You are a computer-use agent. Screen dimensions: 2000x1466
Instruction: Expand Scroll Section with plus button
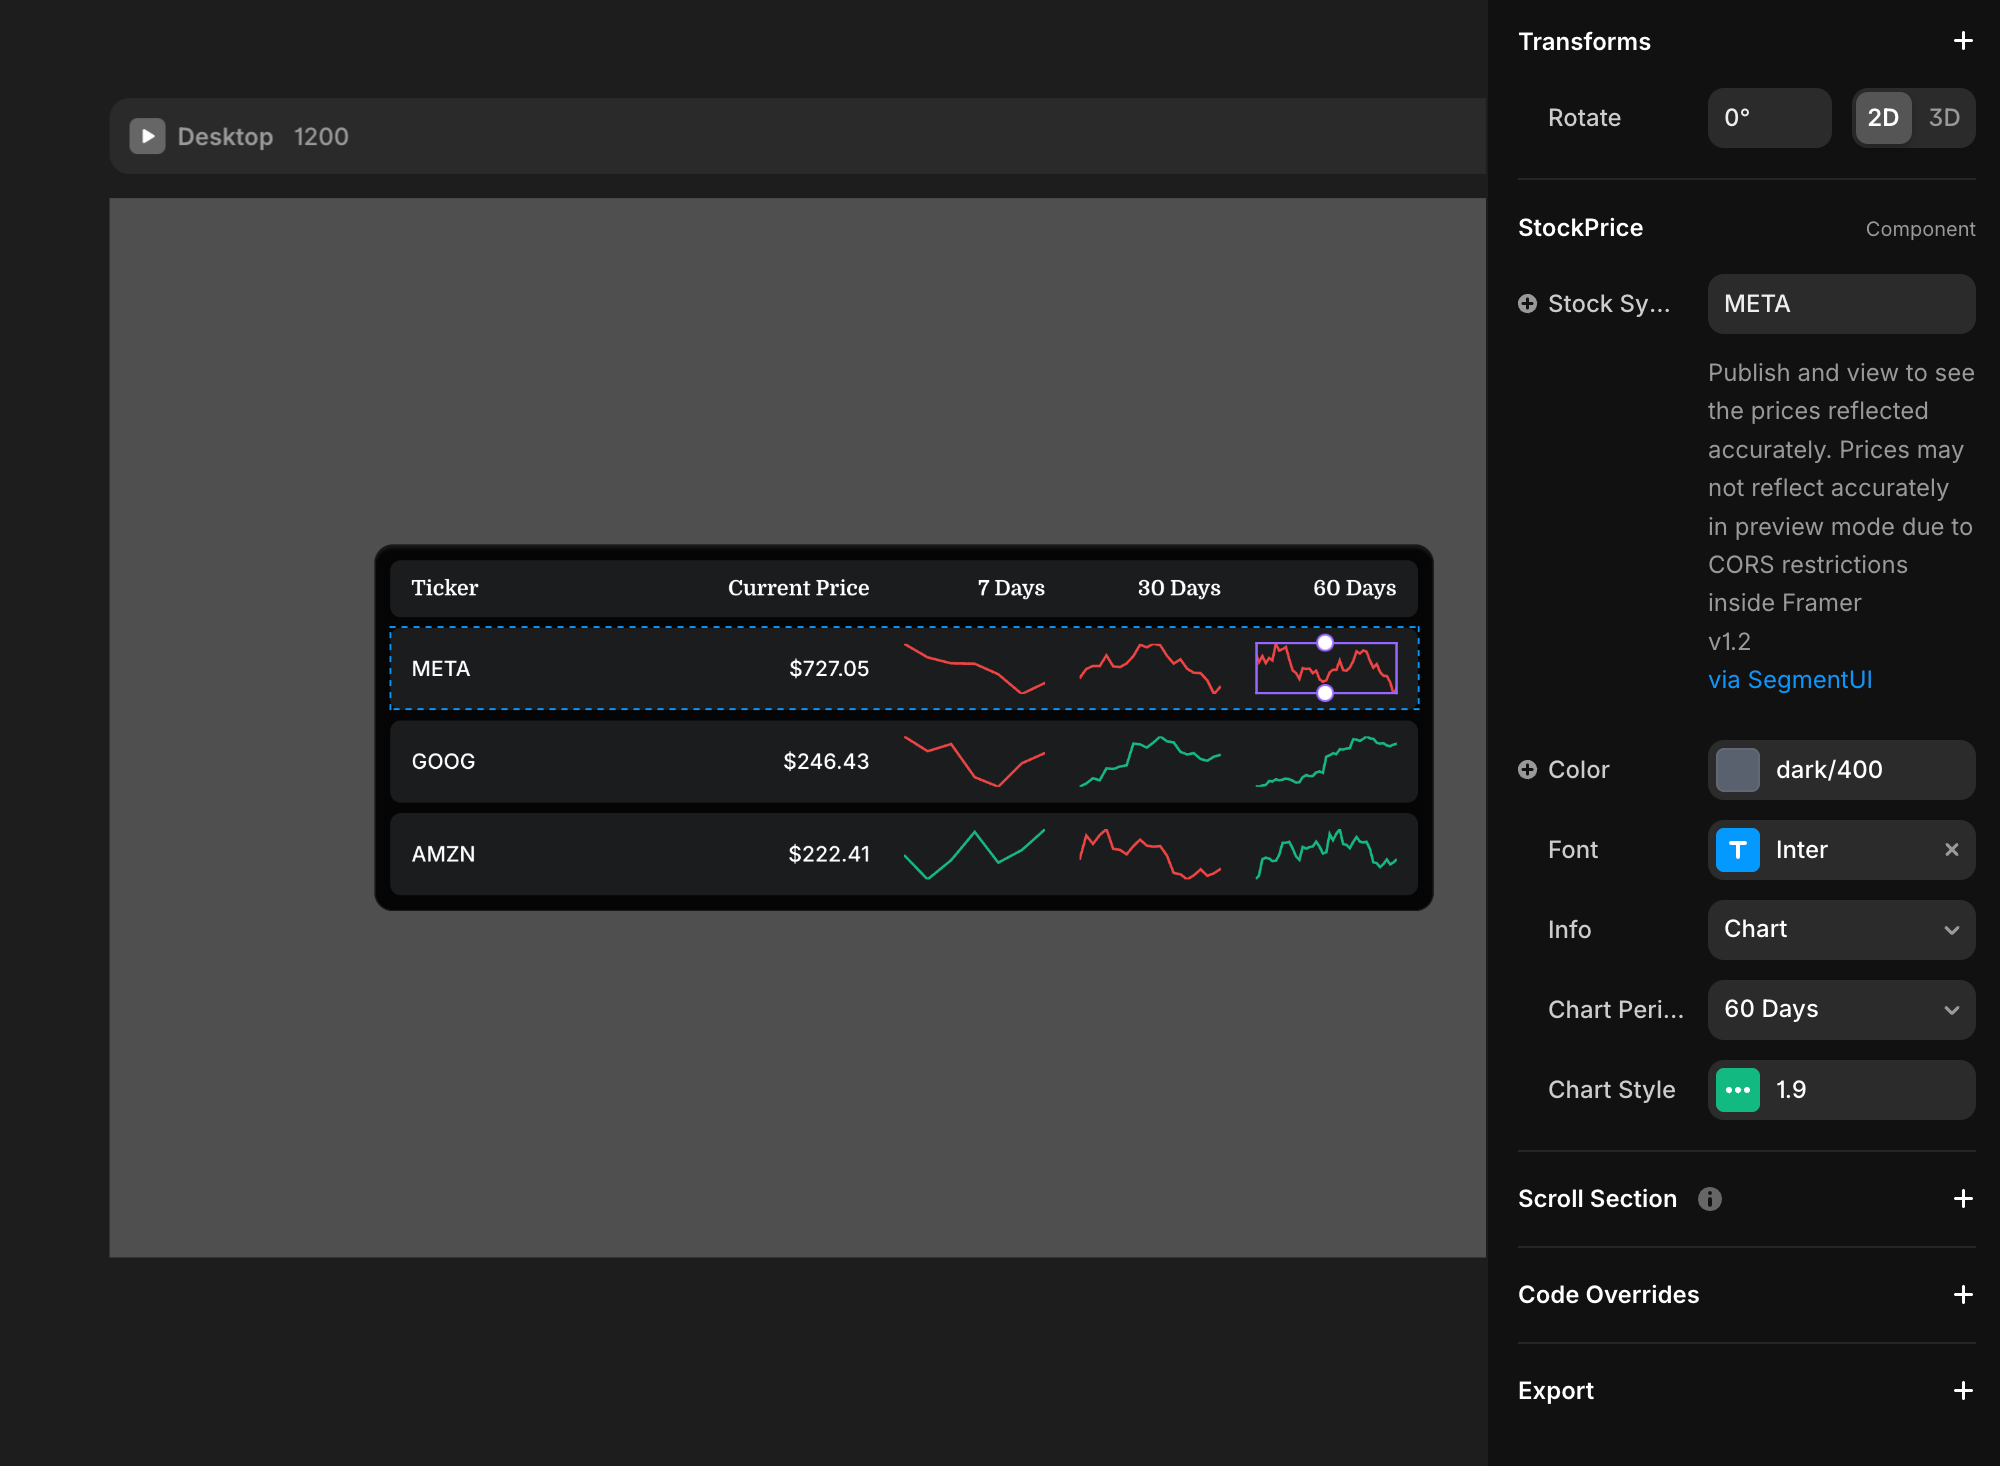[x=1962, y=1199]
